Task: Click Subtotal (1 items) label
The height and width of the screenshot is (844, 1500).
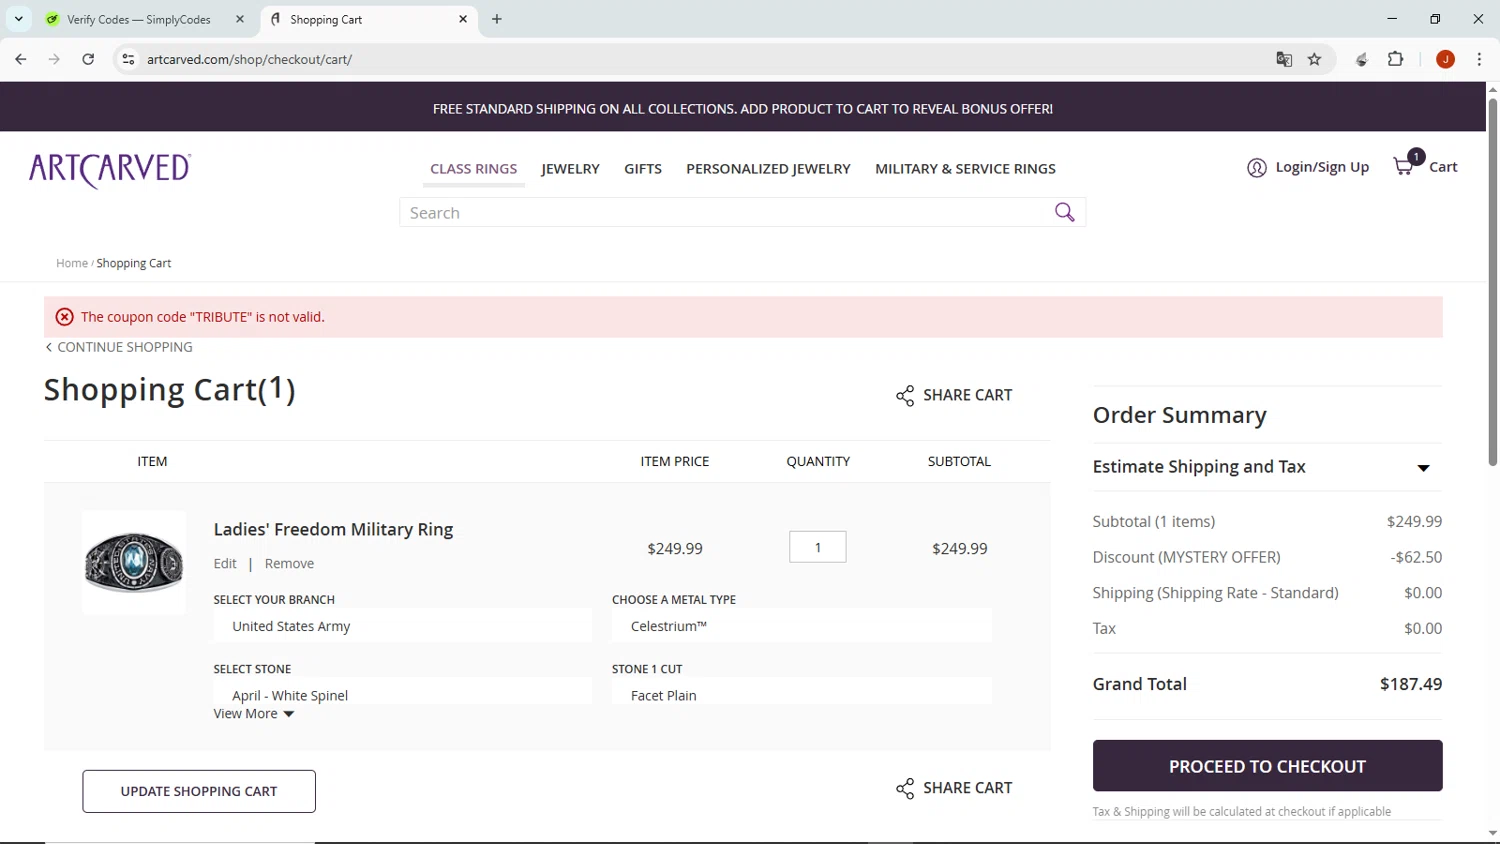Action: (x=1154, y=521)
